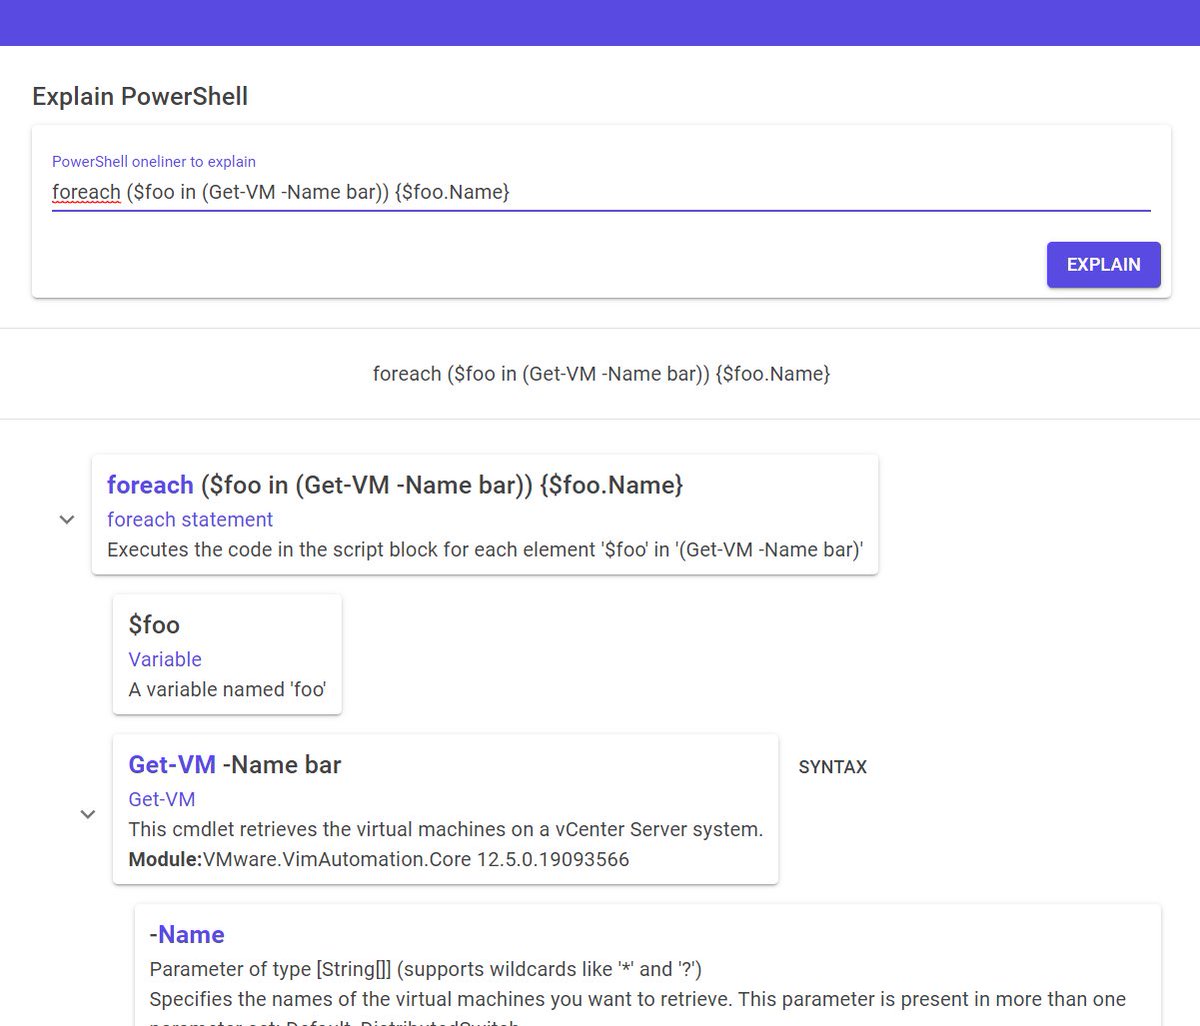
Task: Focus the PowerShell oneliner input field
Action: click(x=601, y=192)
